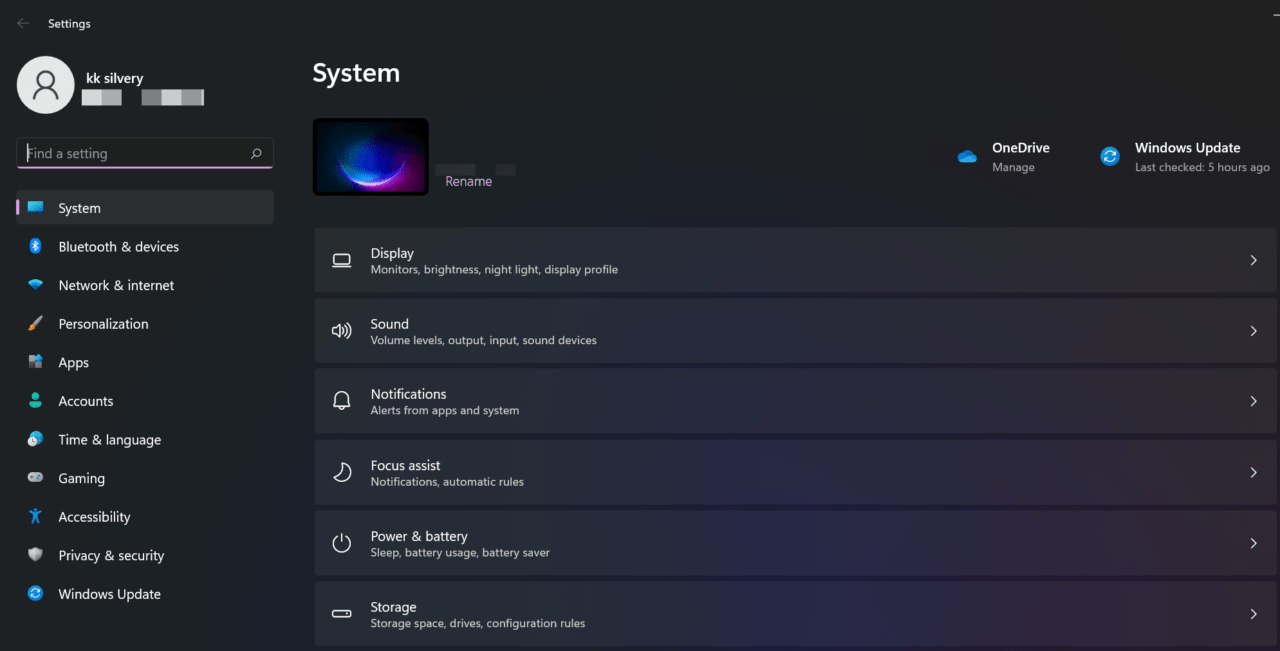Open the Power & battery row

(796, 543)
